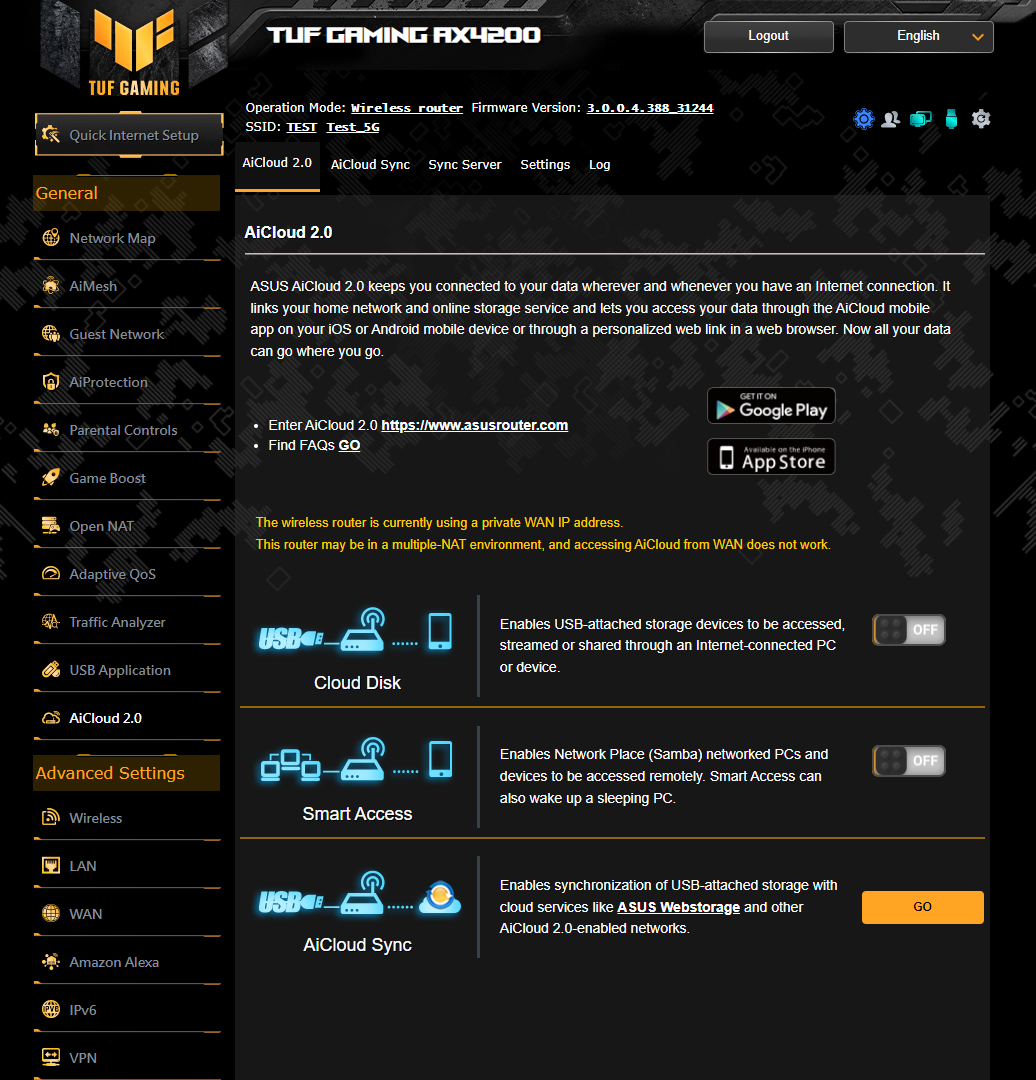Click the Cloud Disk label

358,683
